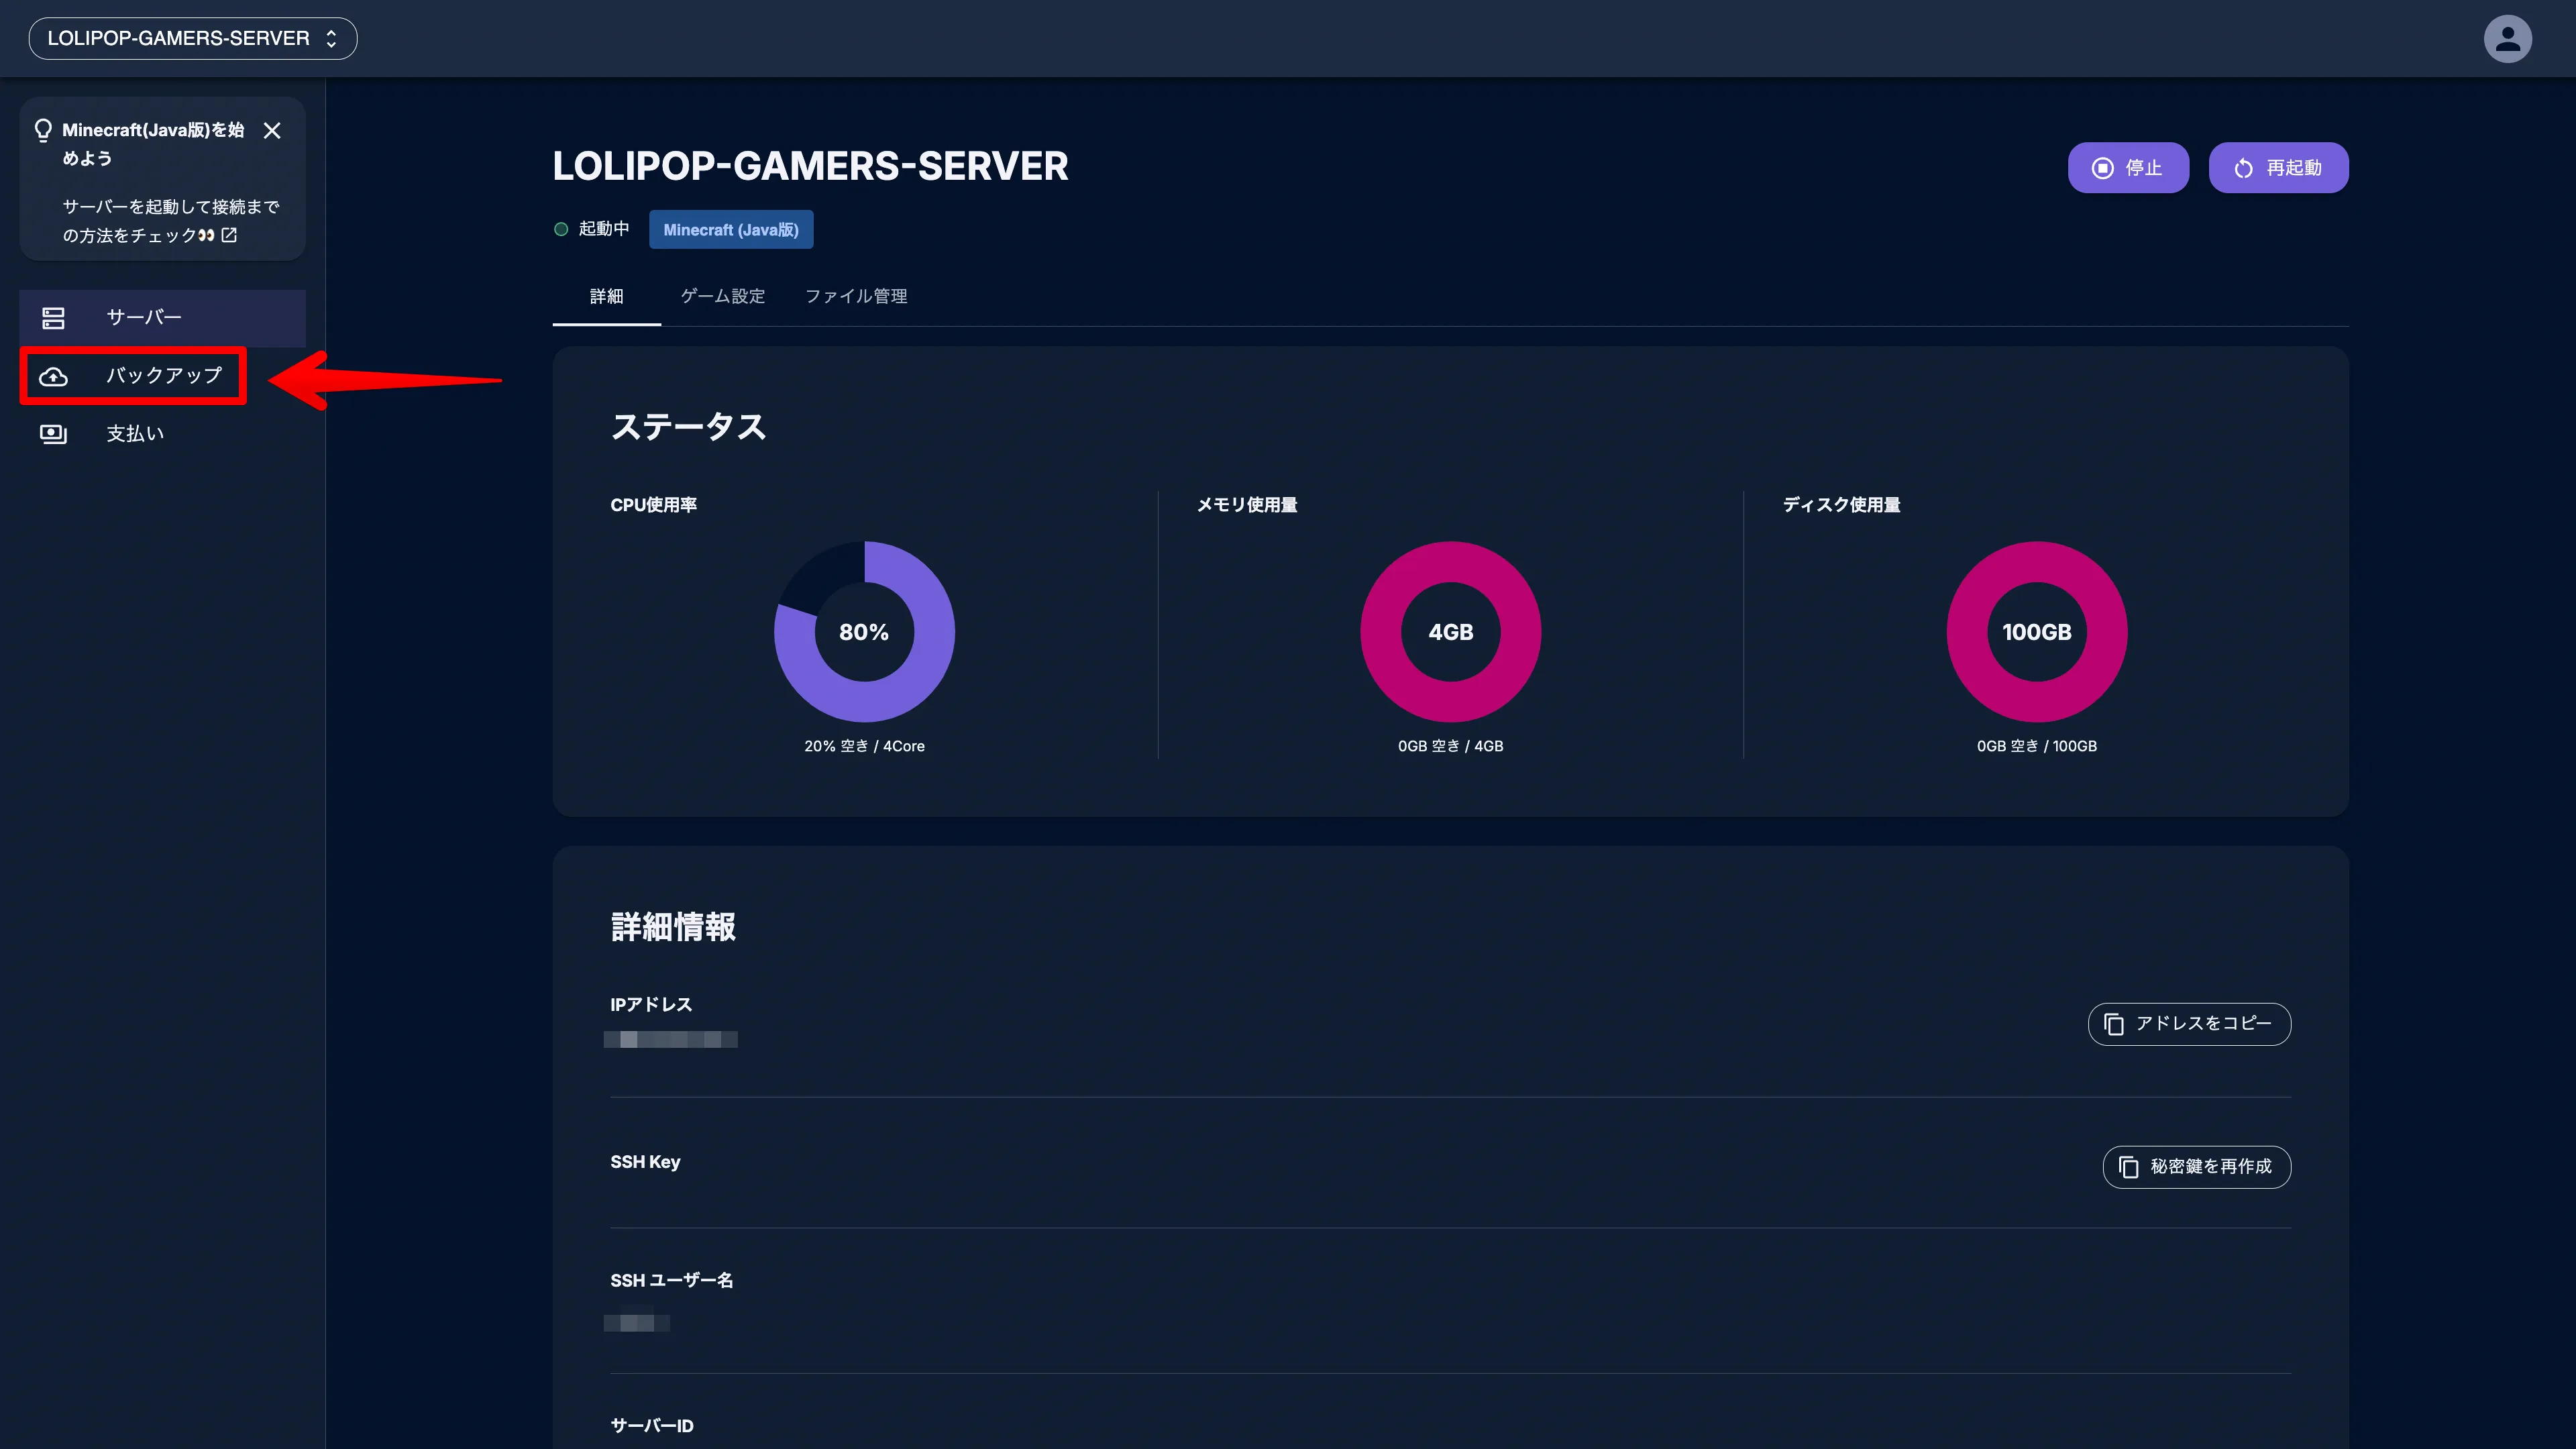The height and width of the screenshot is (1449, 2576).
Task: Click the lightbulb tip icon
Action: (x=43, y=131)
